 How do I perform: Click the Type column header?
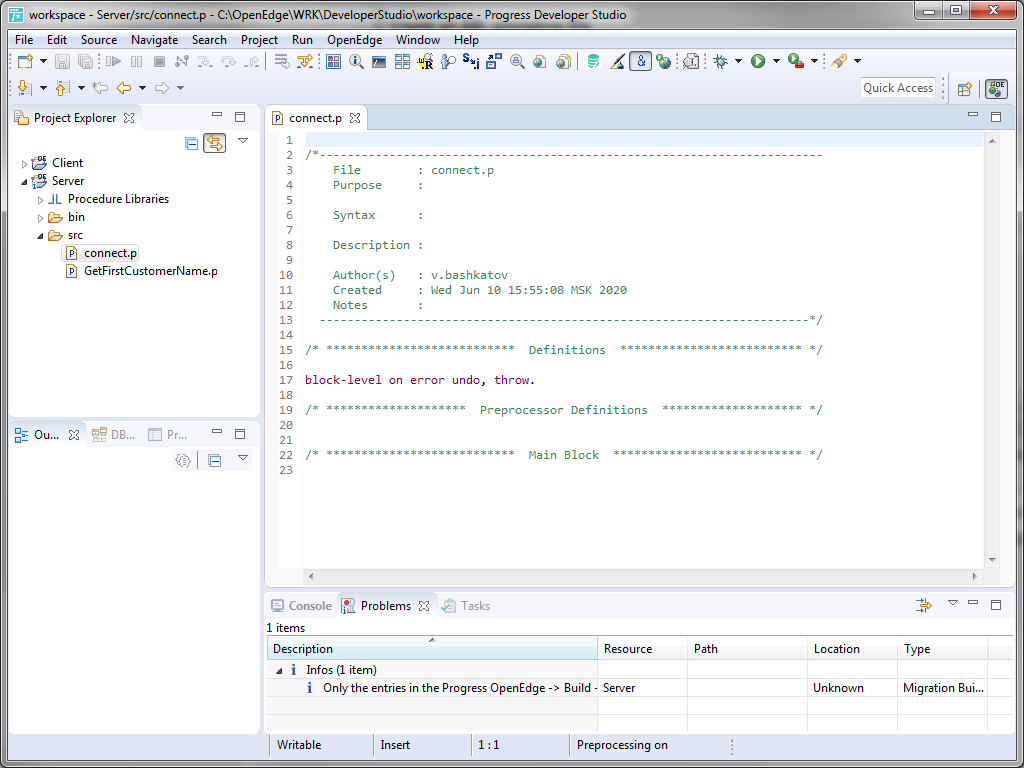tap(943, 649)
